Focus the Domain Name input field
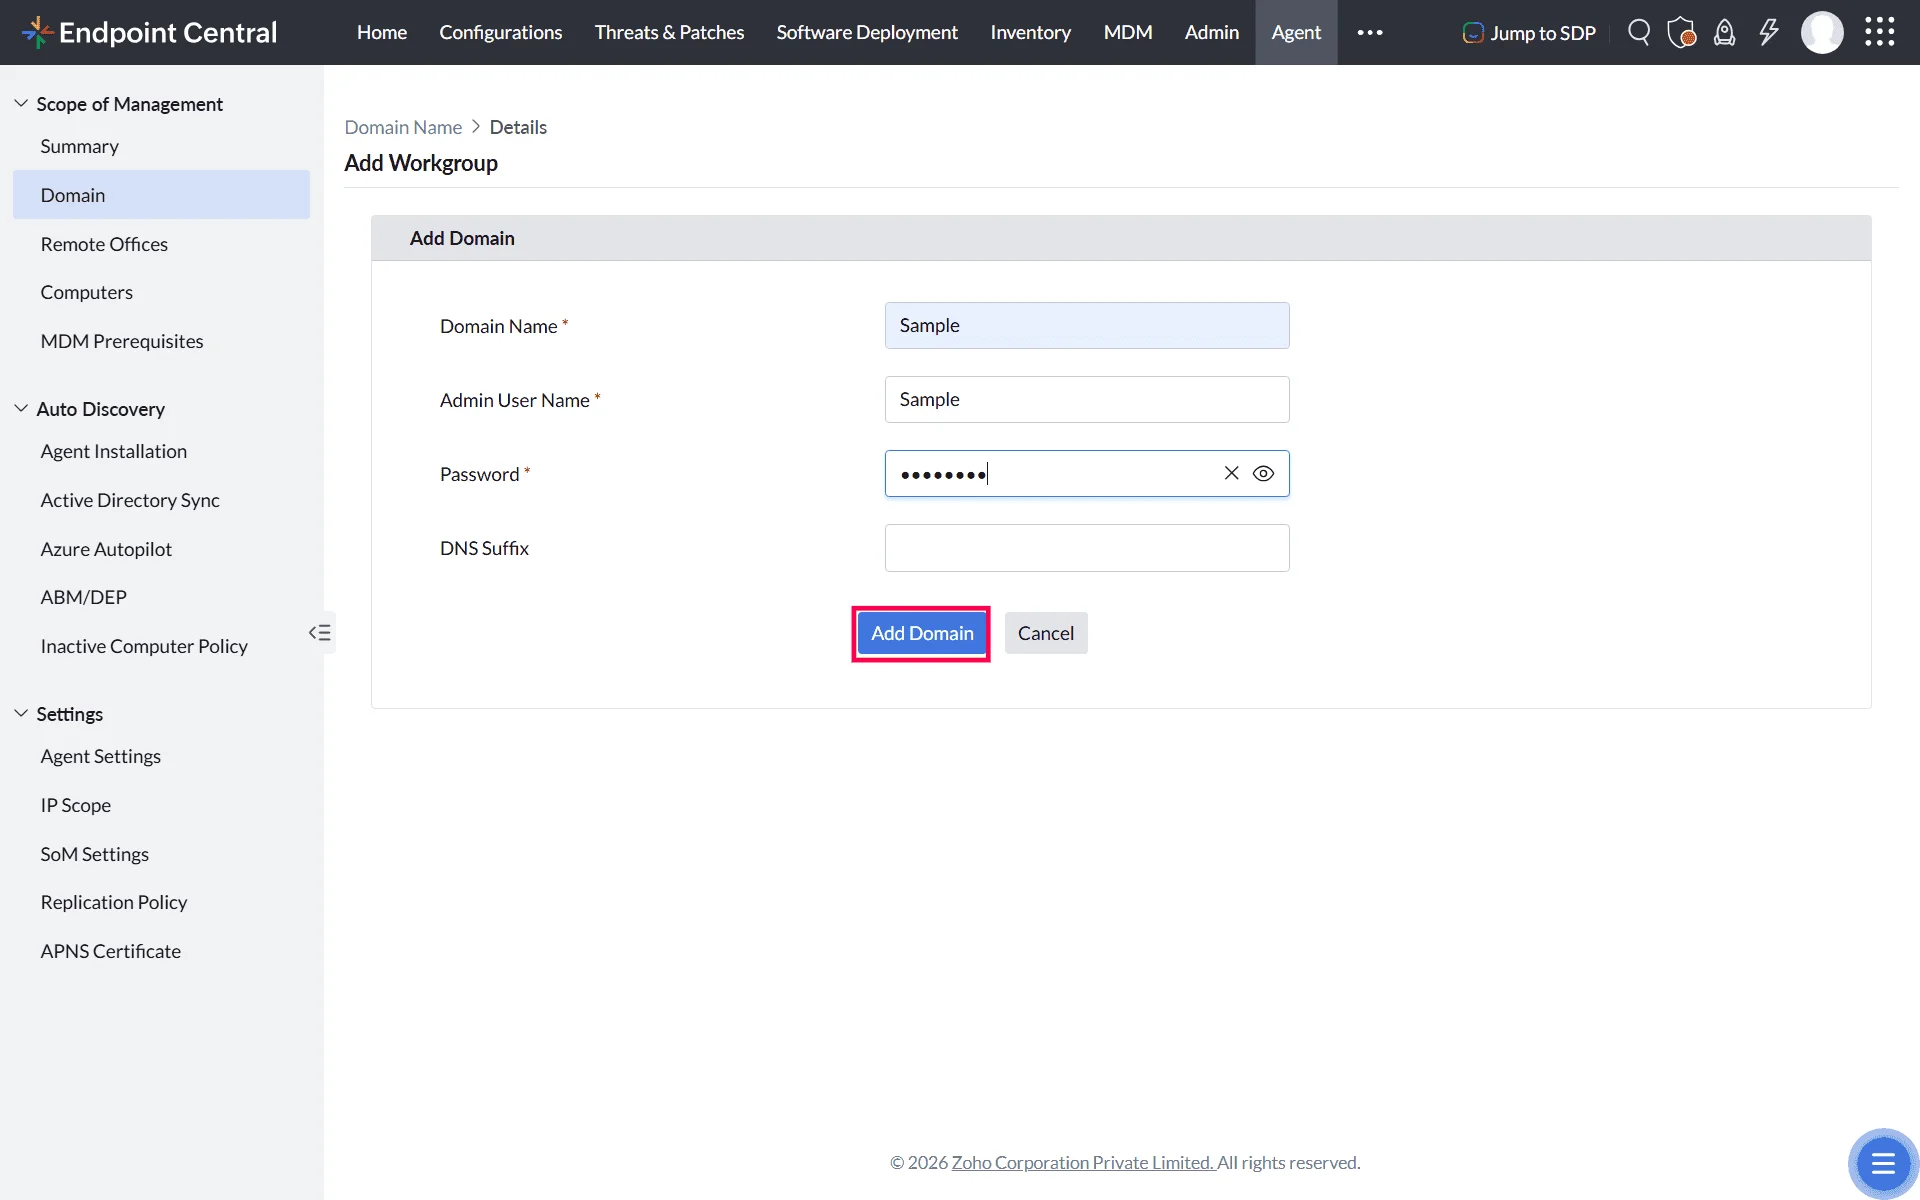This screenshot has height=1200, width=1920. tap(1087, 325)
